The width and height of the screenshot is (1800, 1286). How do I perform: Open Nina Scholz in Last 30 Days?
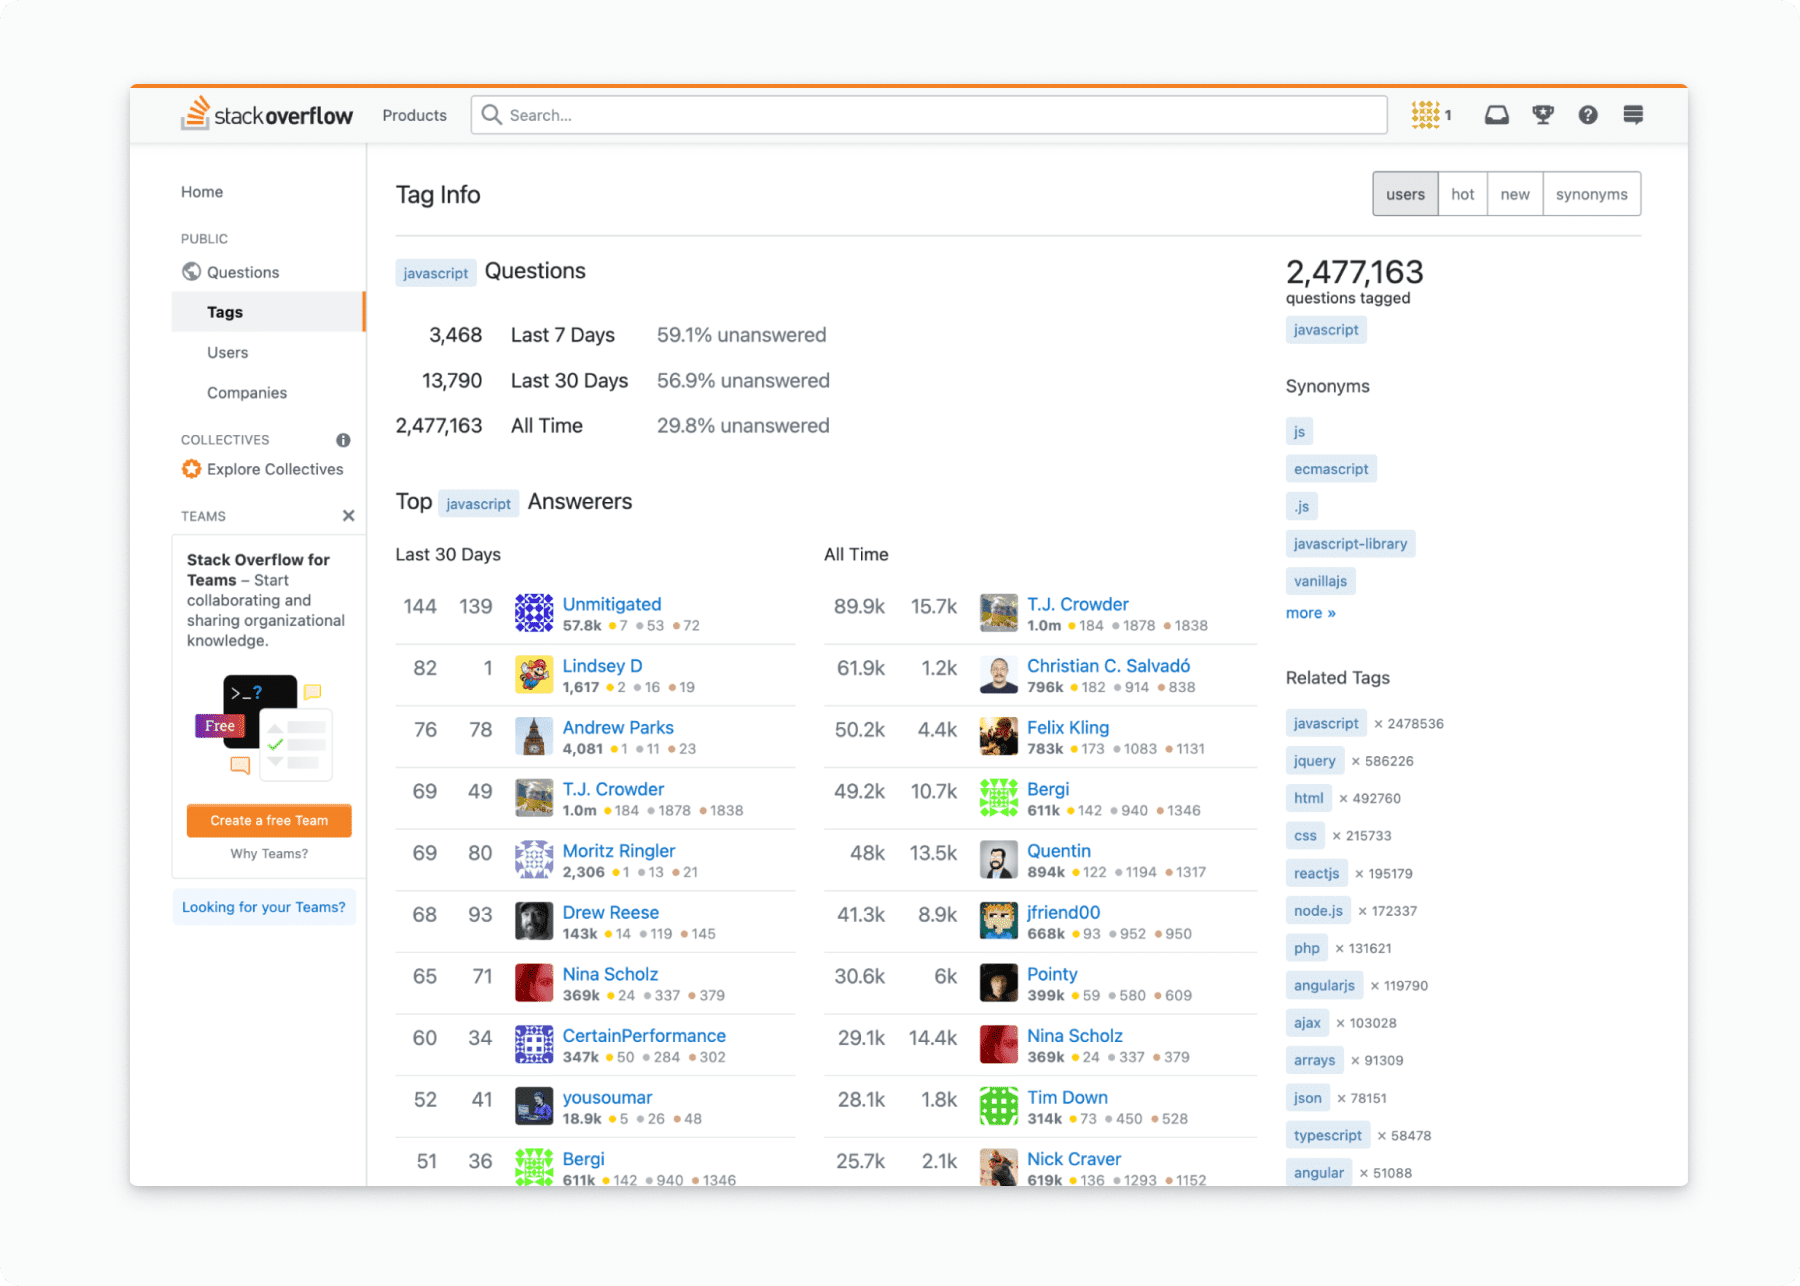click(x=610, y=974)
